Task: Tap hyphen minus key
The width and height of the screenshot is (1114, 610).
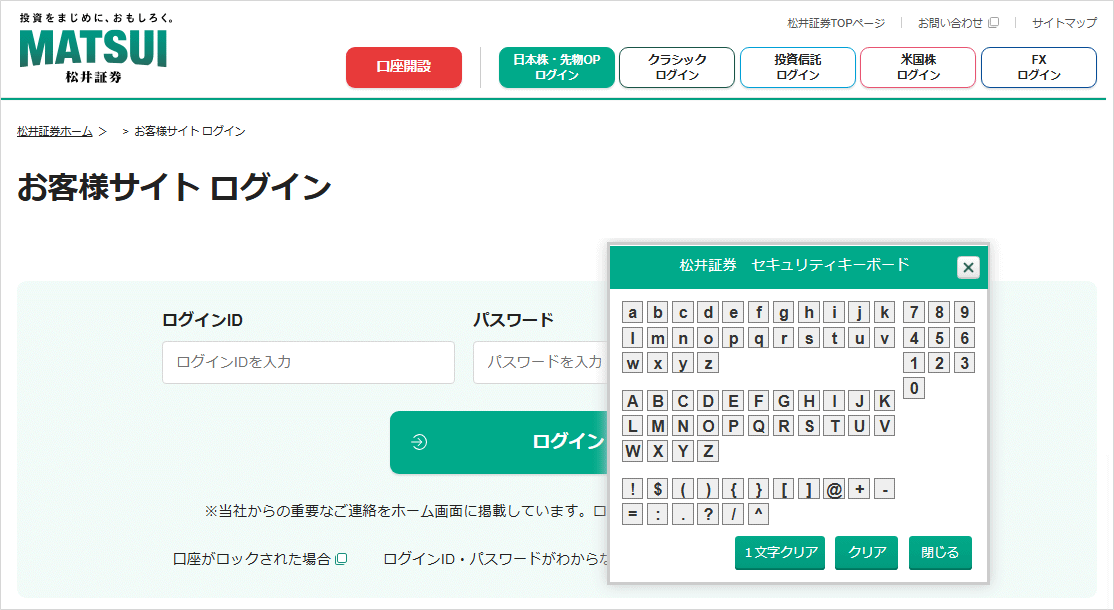Action: click(x=885, y=489)
